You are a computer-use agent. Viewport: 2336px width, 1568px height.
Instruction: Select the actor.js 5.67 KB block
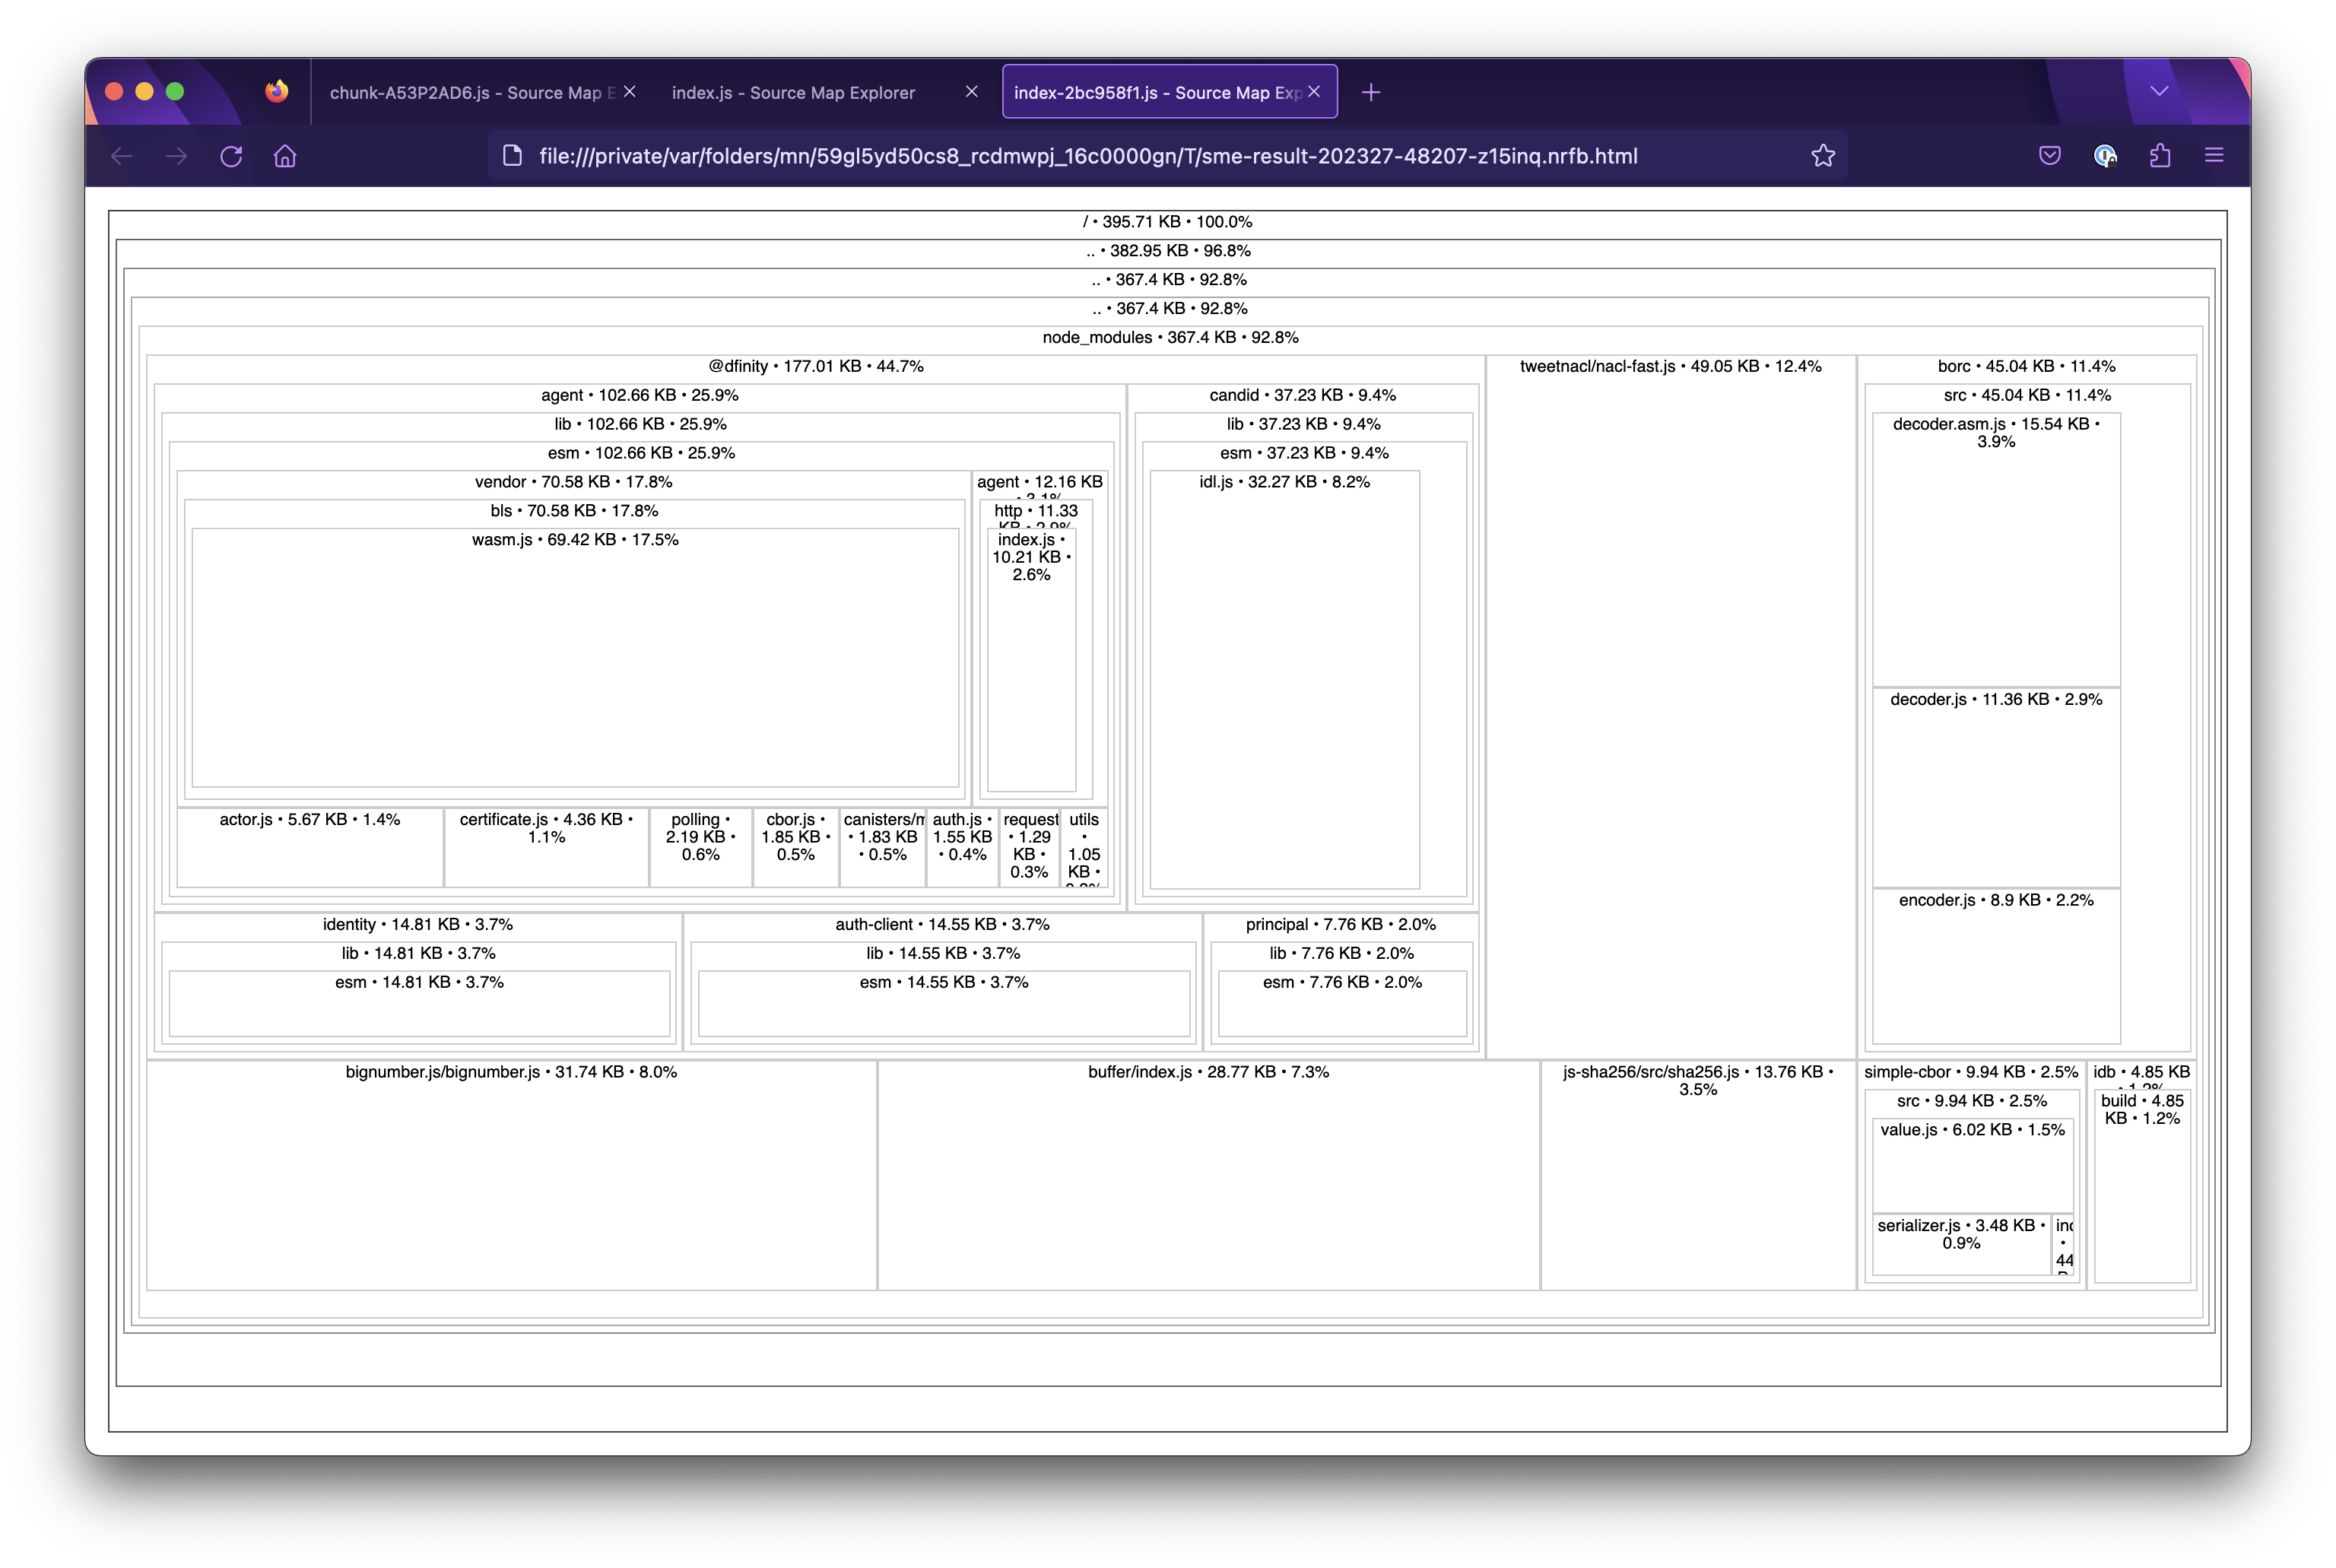310,847
